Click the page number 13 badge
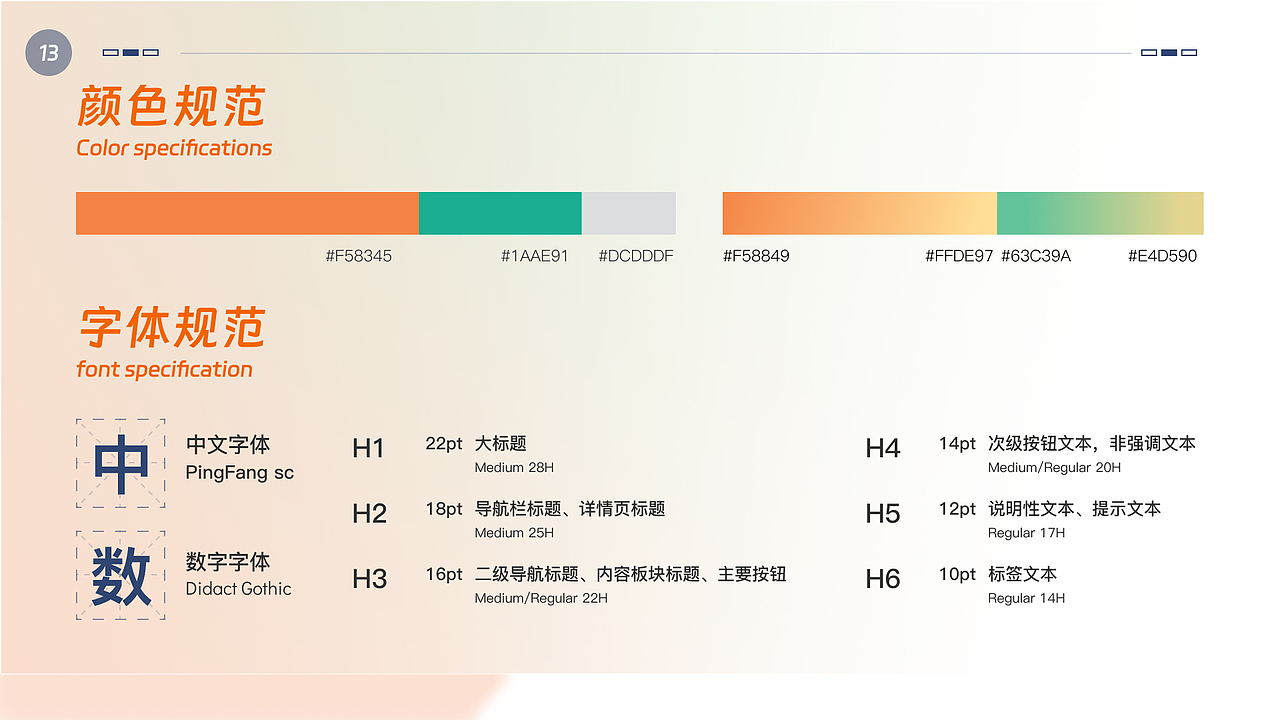This screenshot has height=720, width=1280. pos(49,52)
